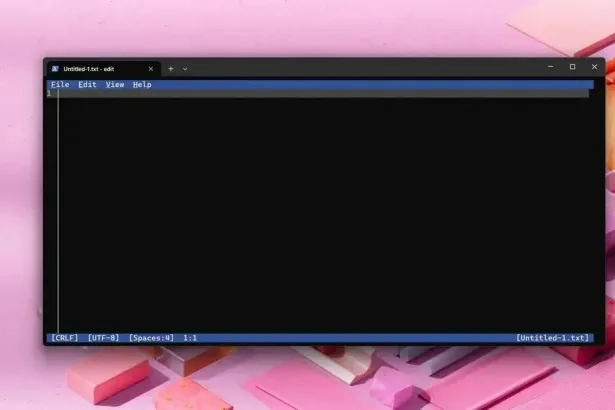Select the Untitled-1.txt - edit tab

pos(95,69)
